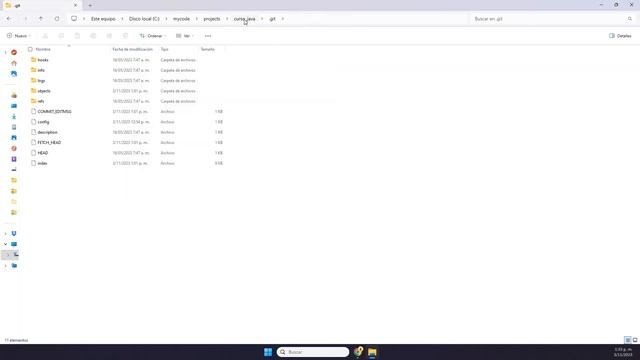Click the greyed-out Cut scissors icon
Screen dimensions: 640x360
point(45,36)
